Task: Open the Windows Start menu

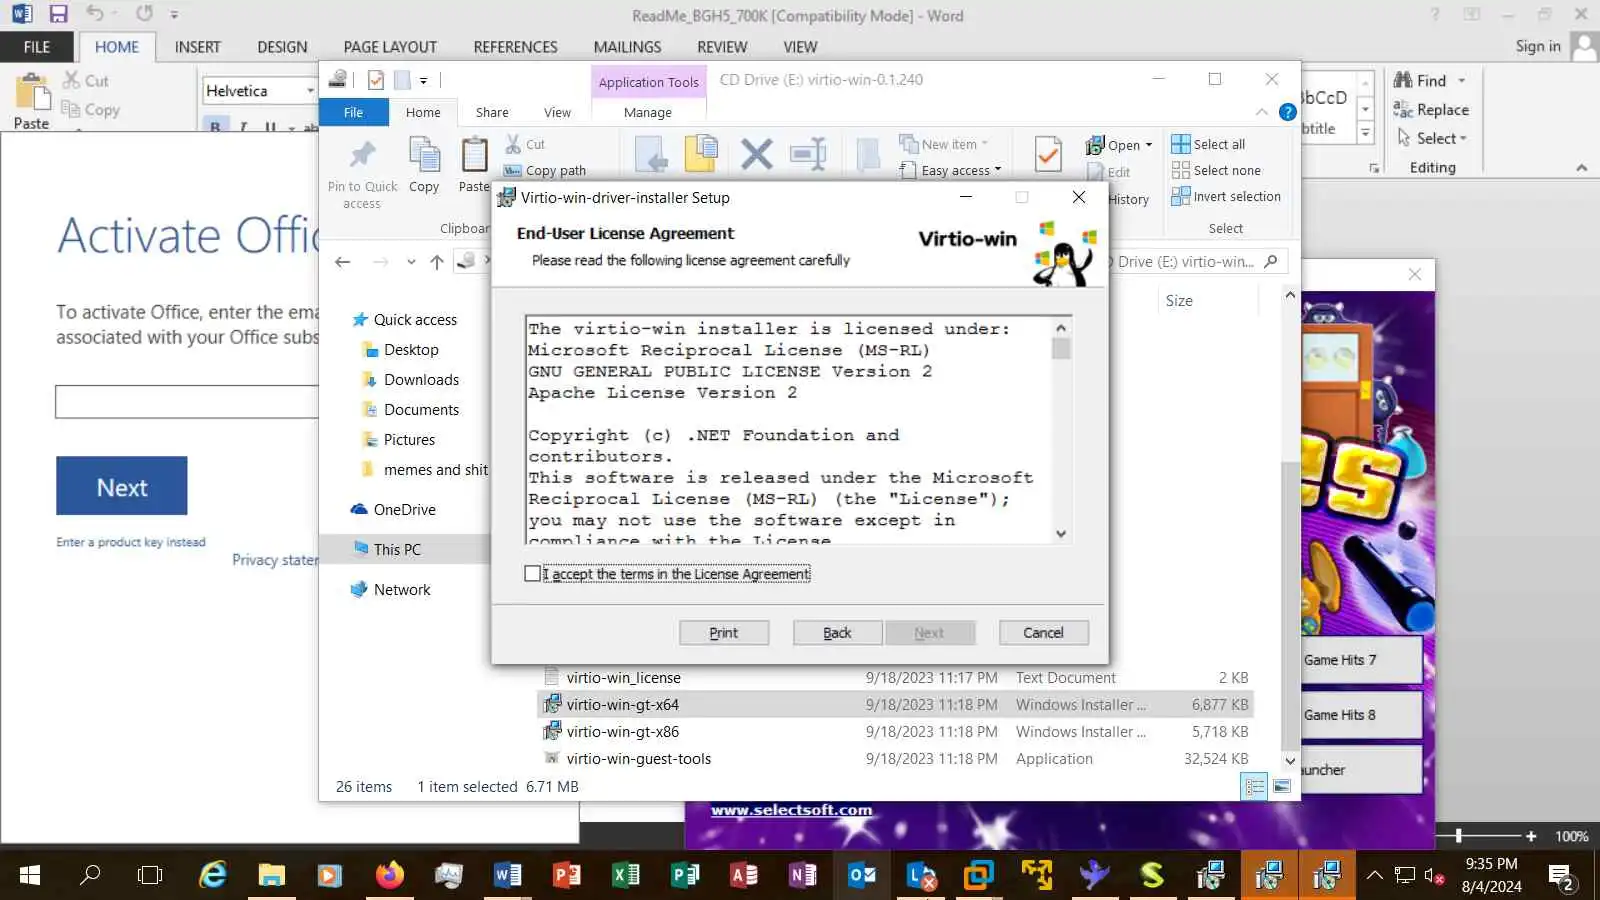Action: tap(30, 876)
